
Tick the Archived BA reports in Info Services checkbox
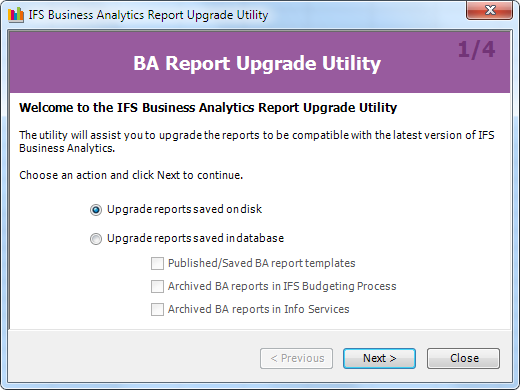coord(157,309)
